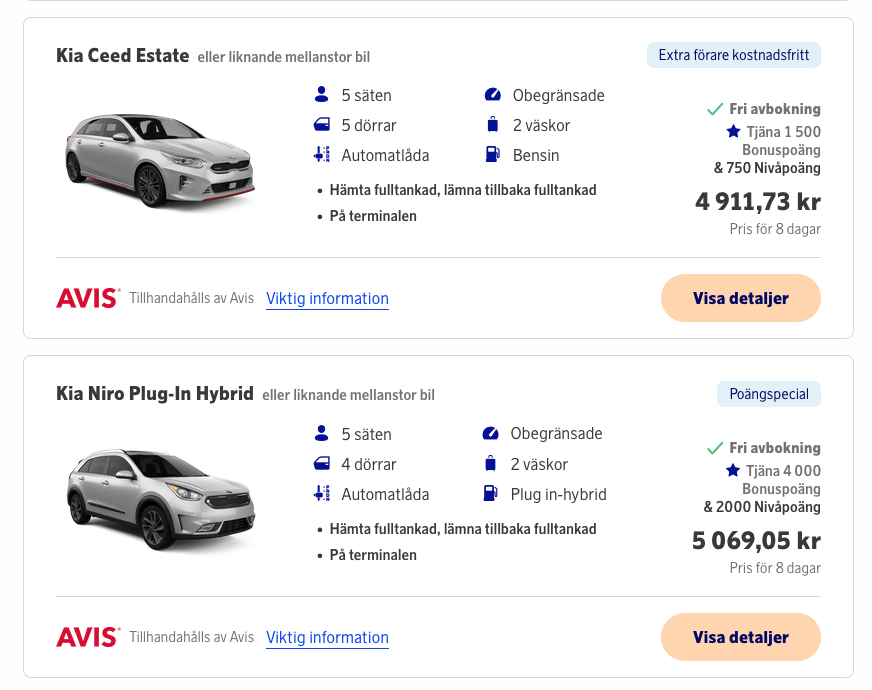Click the luggage icon for Kia Ceed Estate

click(492, 125)
